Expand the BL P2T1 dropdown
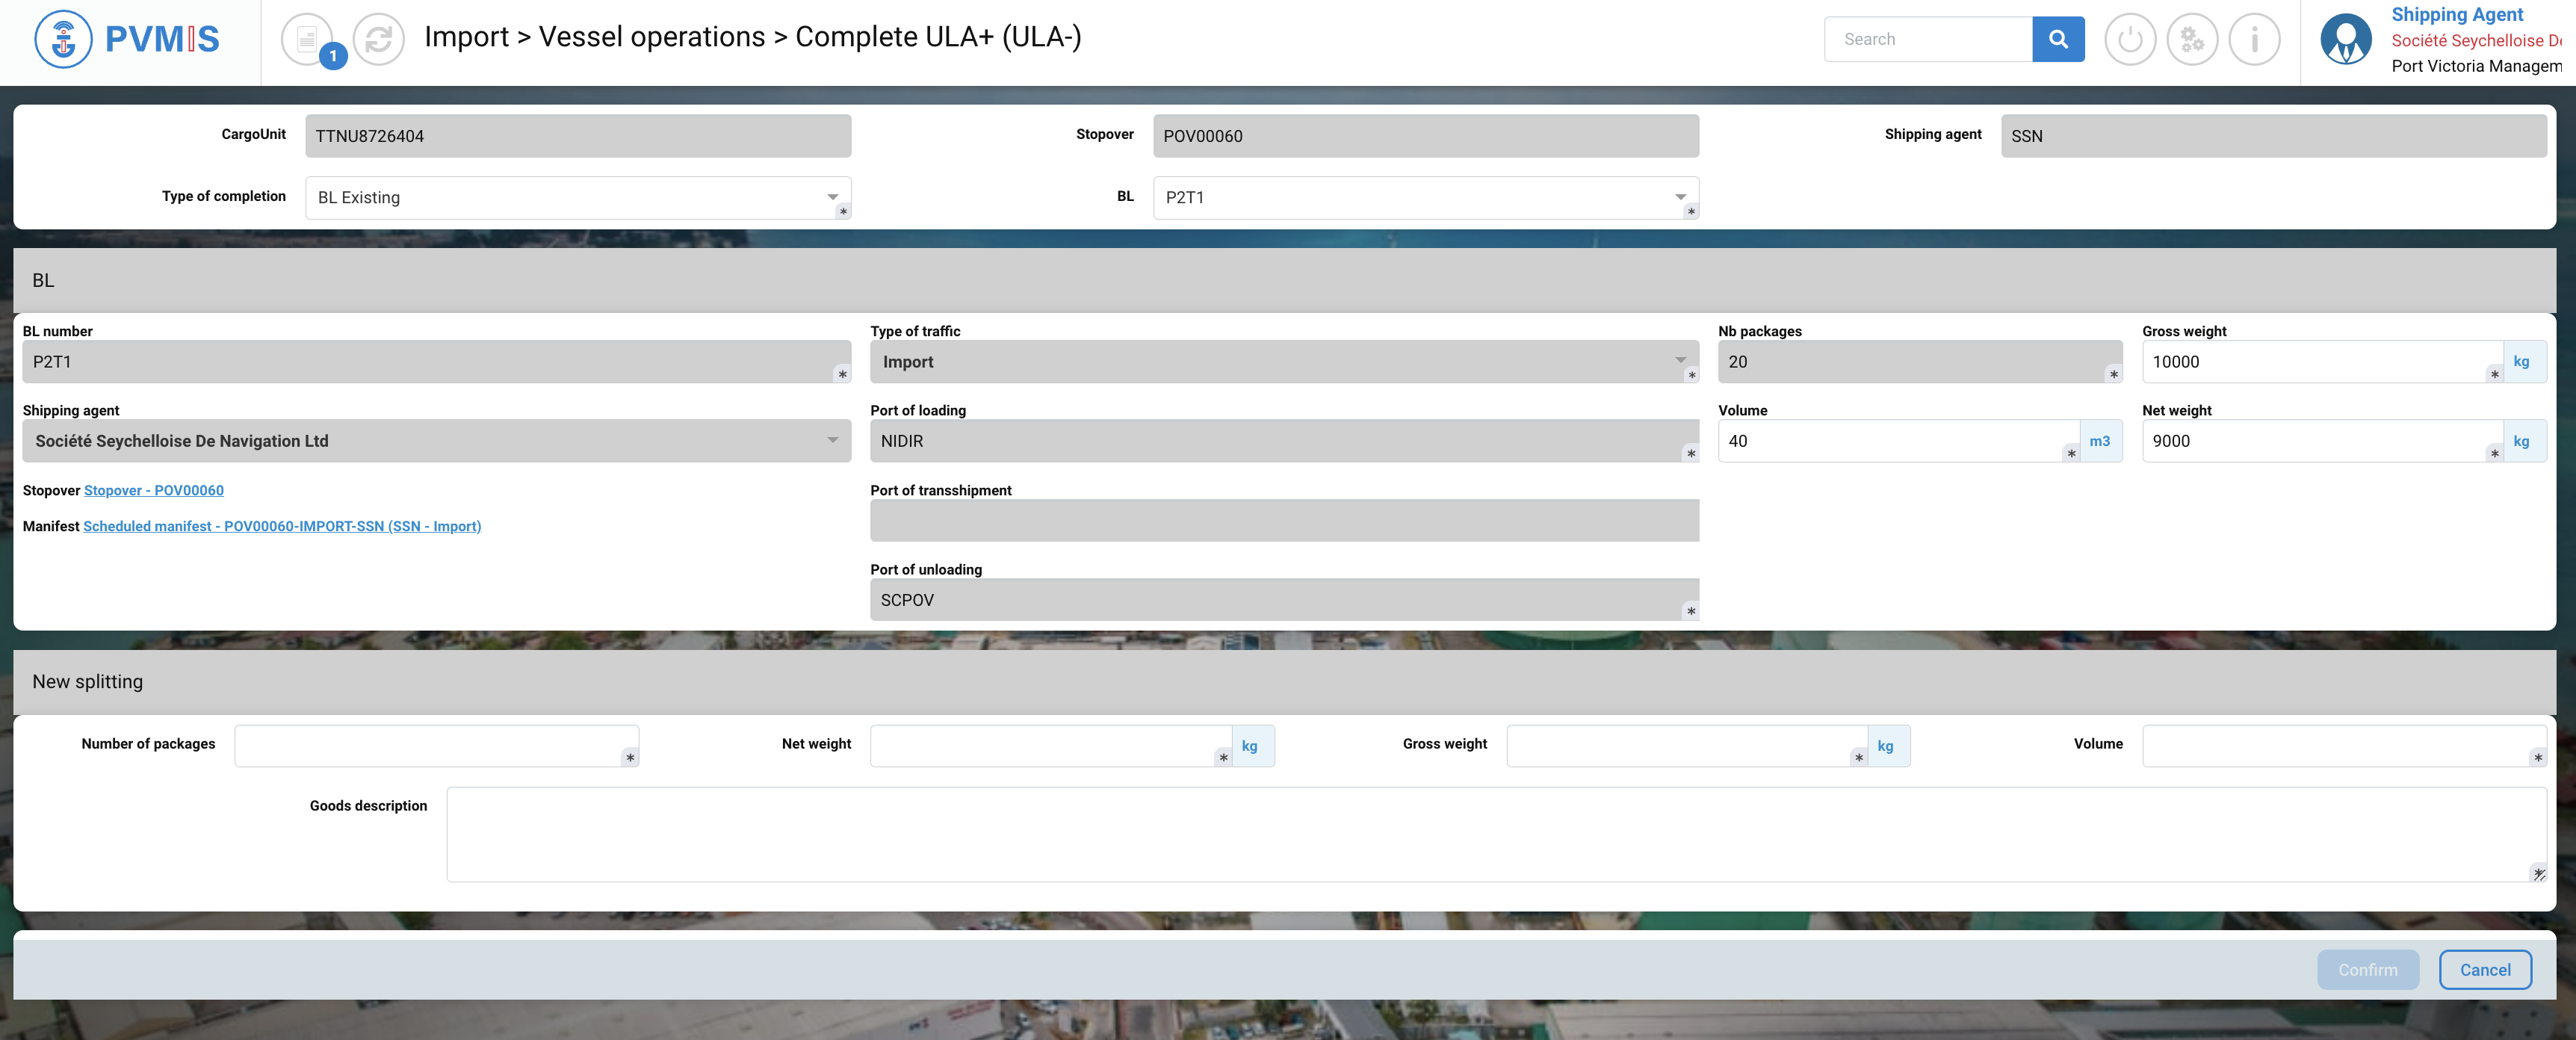This screenshot has width=2576, height=1040. (1424, 197)
